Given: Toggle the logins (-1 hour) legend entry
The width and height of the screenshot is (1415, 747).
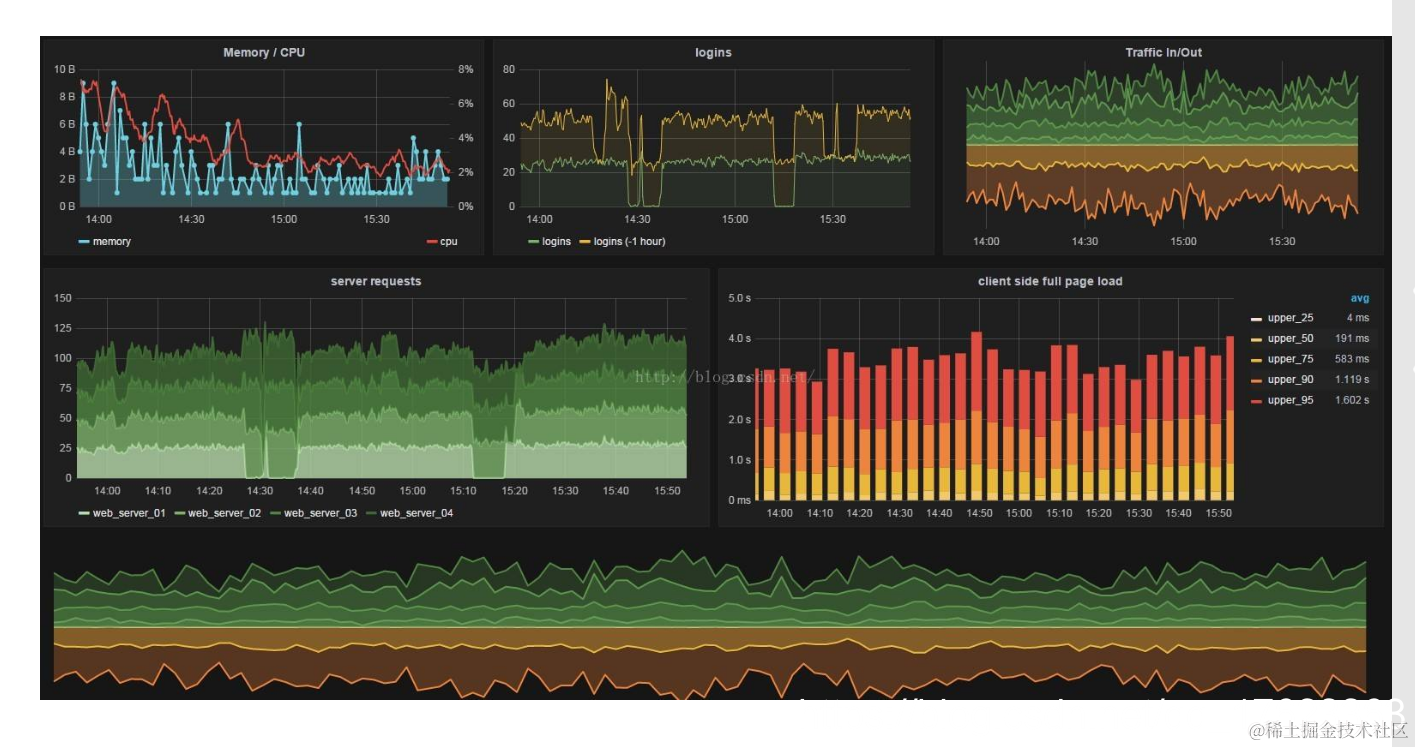Looking at the screenshot, I should 622,241.
